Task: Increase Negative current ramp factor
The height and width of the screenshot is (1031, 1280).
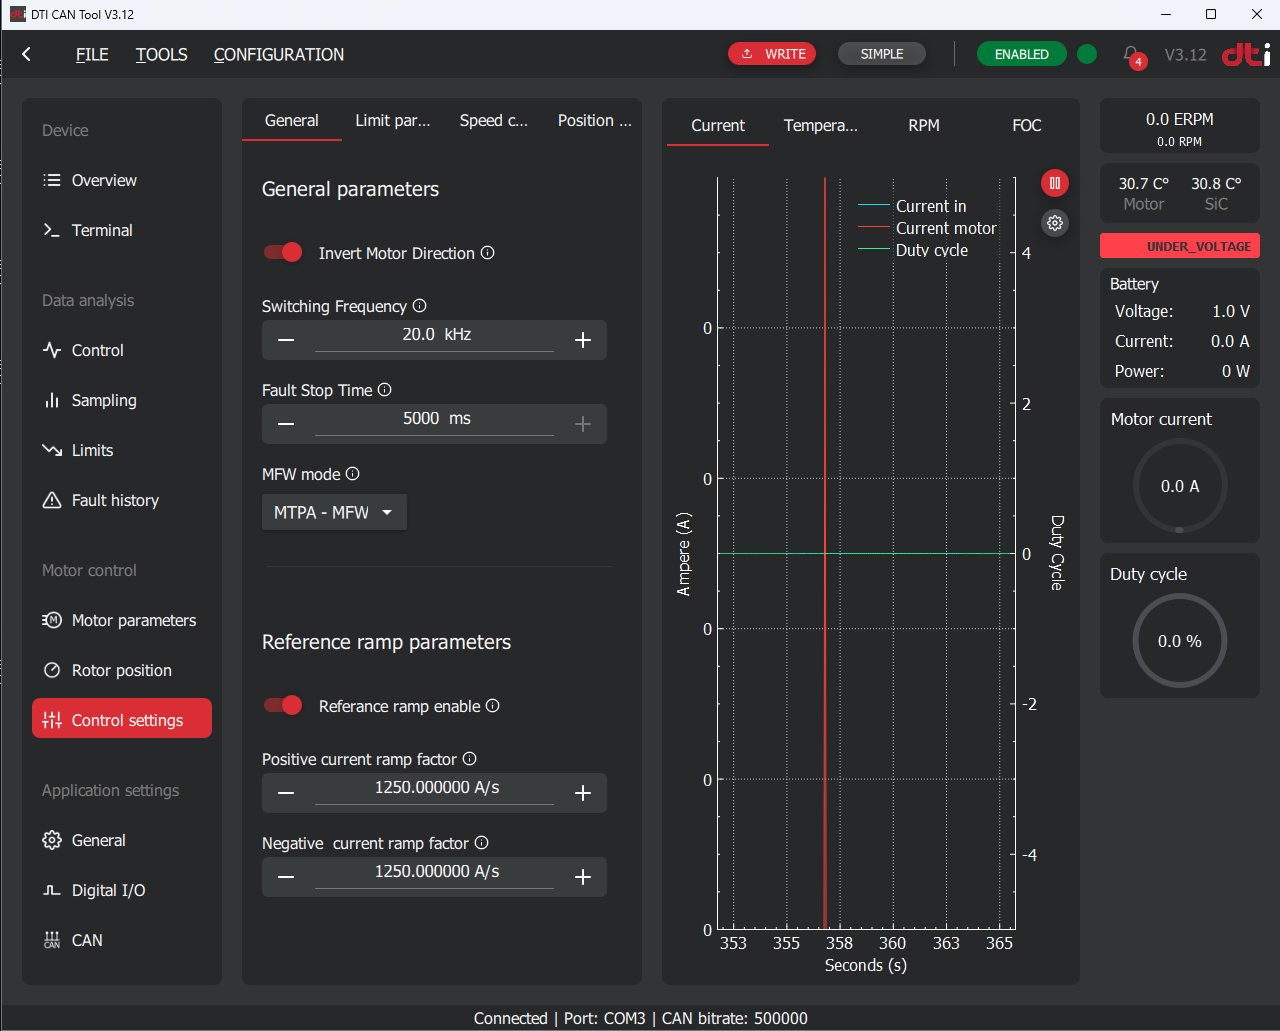Action: (583, 877)
